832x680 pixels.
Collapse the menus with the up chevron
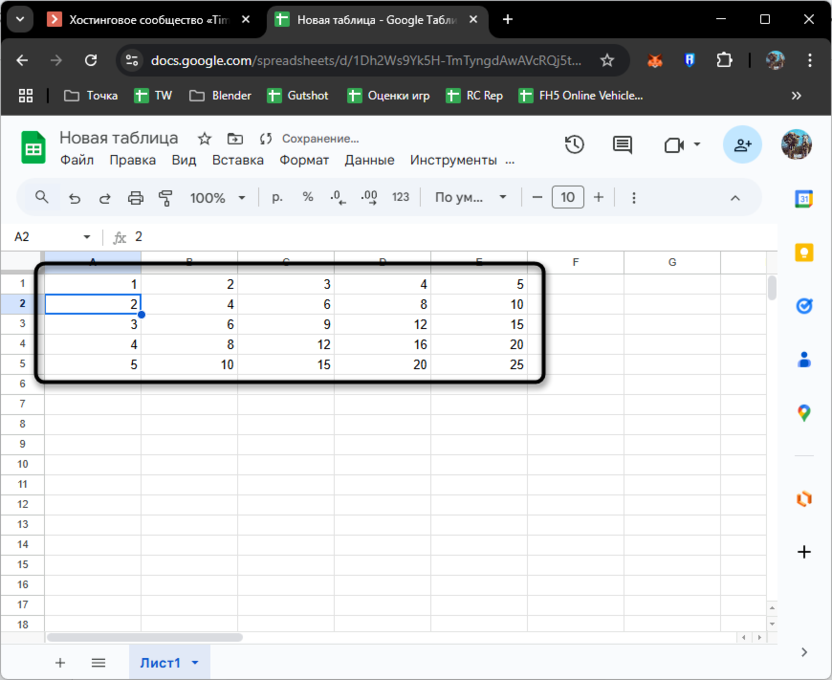[x=735, y=198]
